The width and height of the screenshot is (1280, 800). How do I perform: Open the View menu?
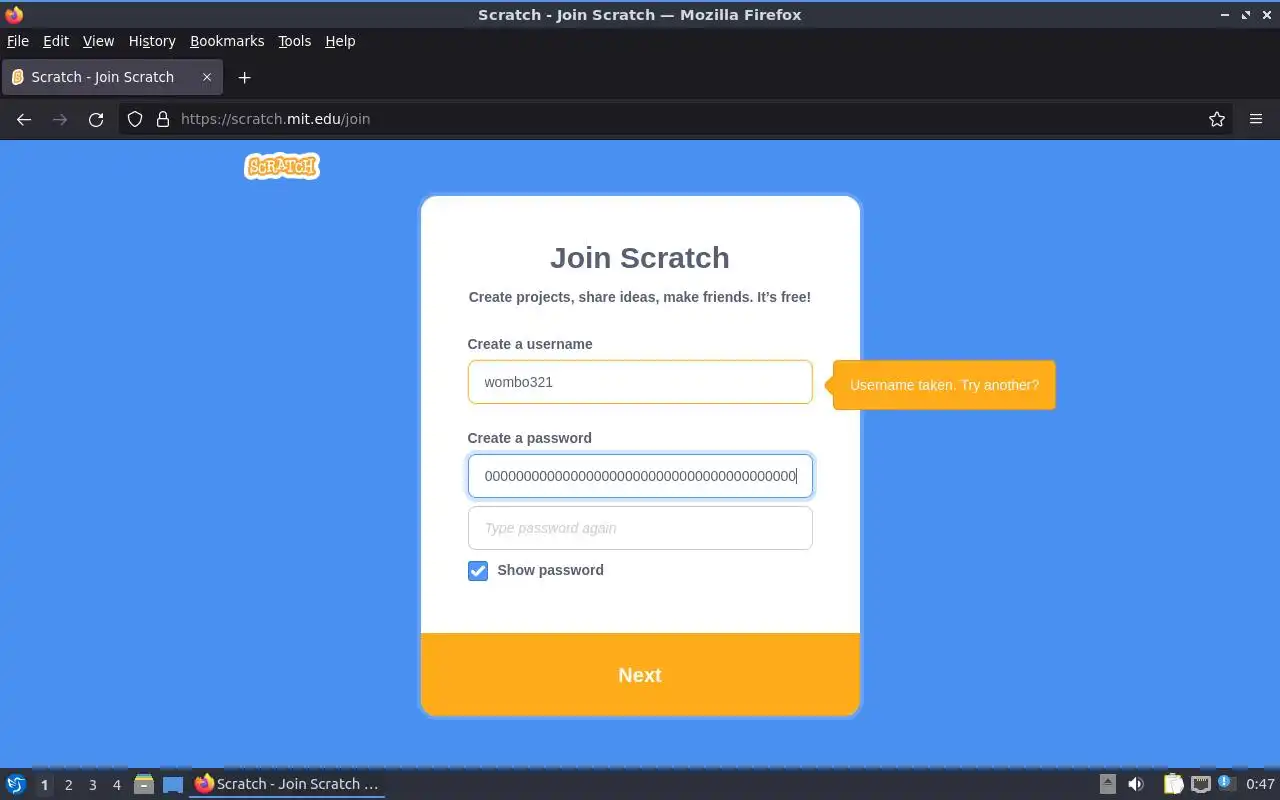pyautogui.click(x=98, y=41)
